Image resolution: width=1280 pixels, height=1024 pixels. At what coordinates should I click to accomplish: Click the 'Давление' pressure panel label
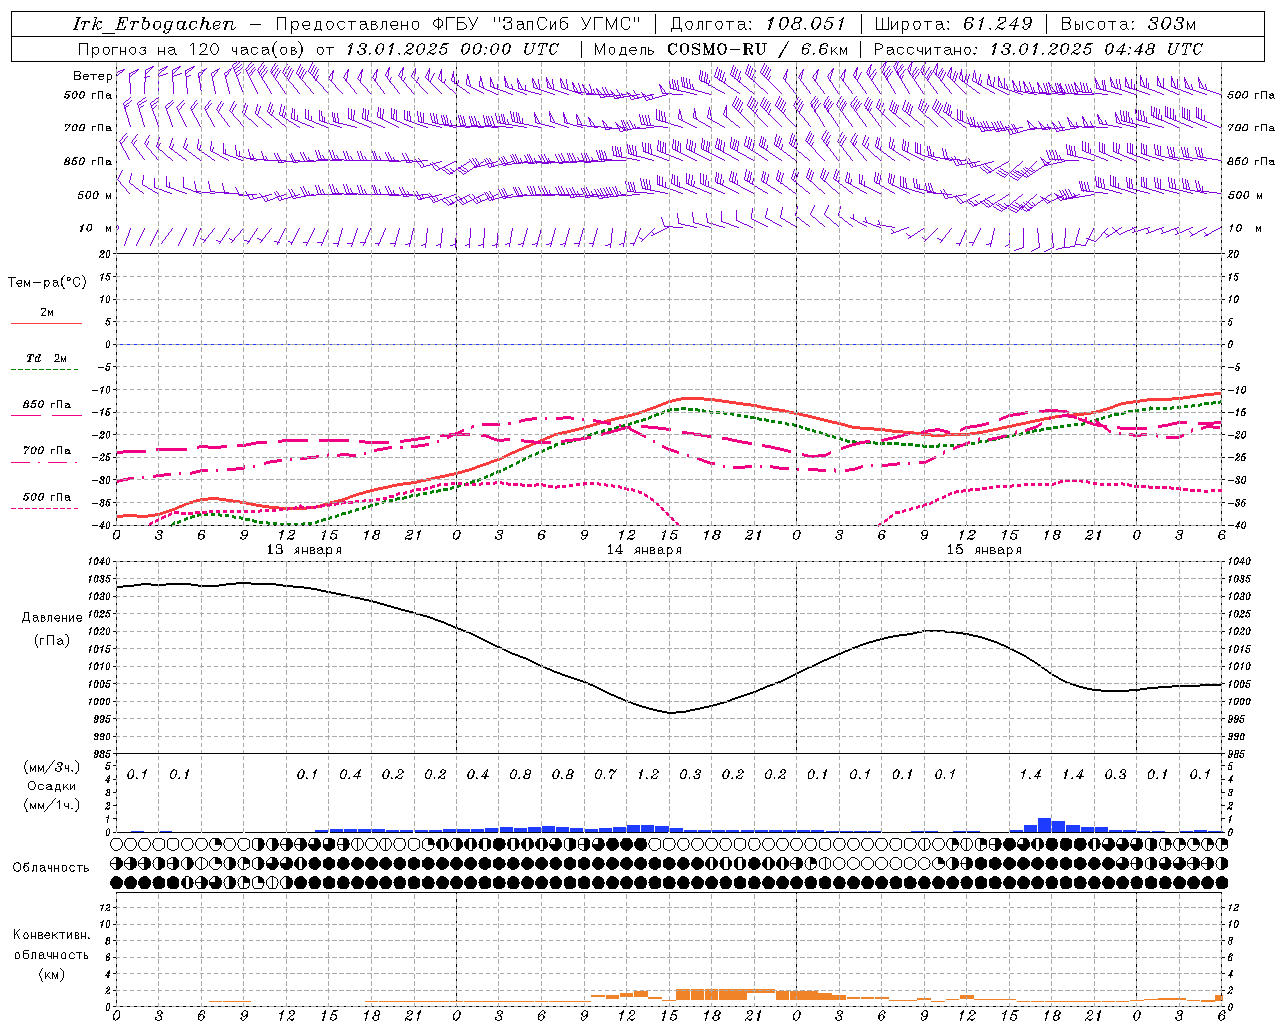click(x=52, y=618)
